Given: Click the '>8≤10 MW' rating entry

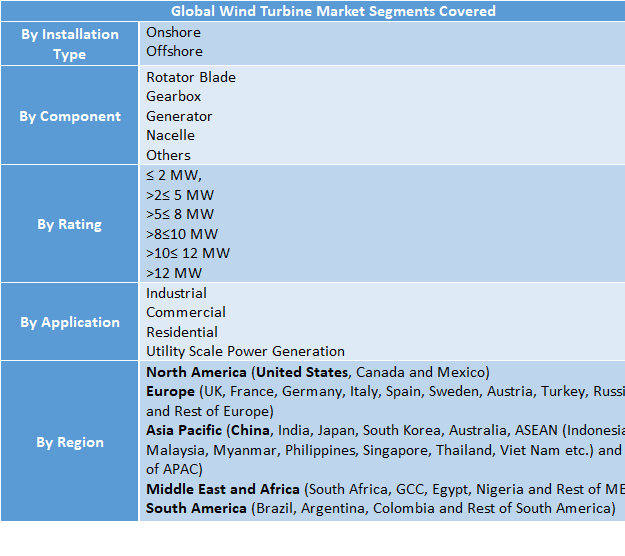Looking at the screenshot, I should coord(182,234).
